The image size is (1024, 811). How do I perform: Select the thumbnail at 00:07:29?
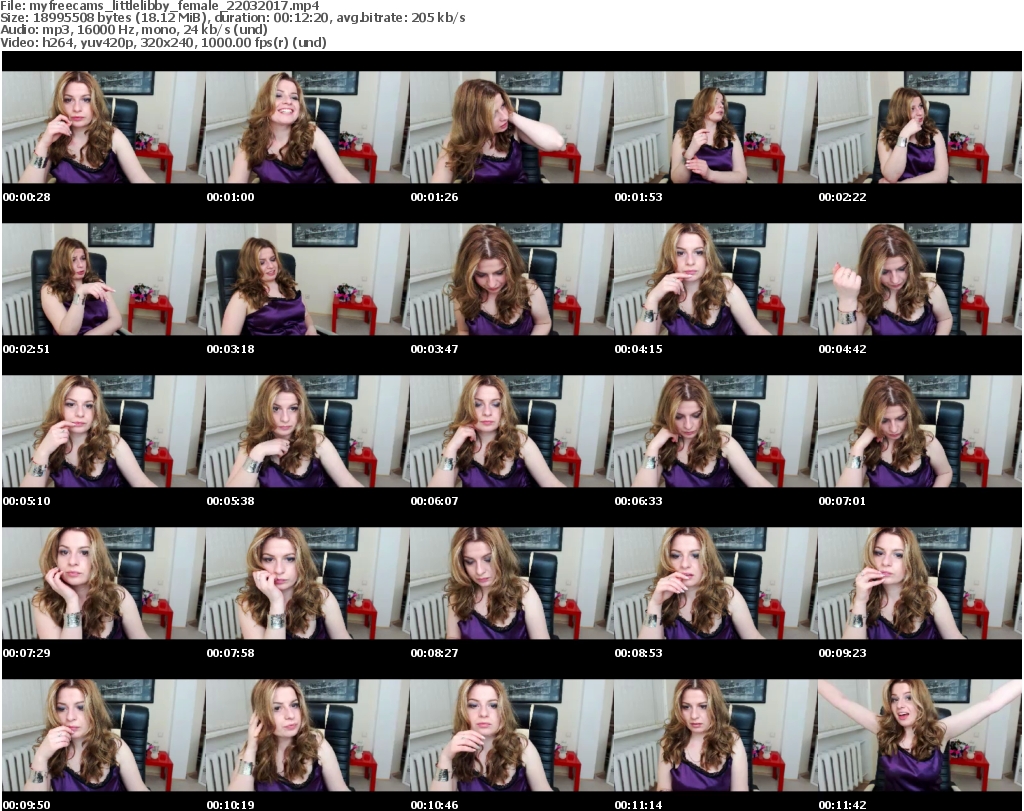click(103, 583)
